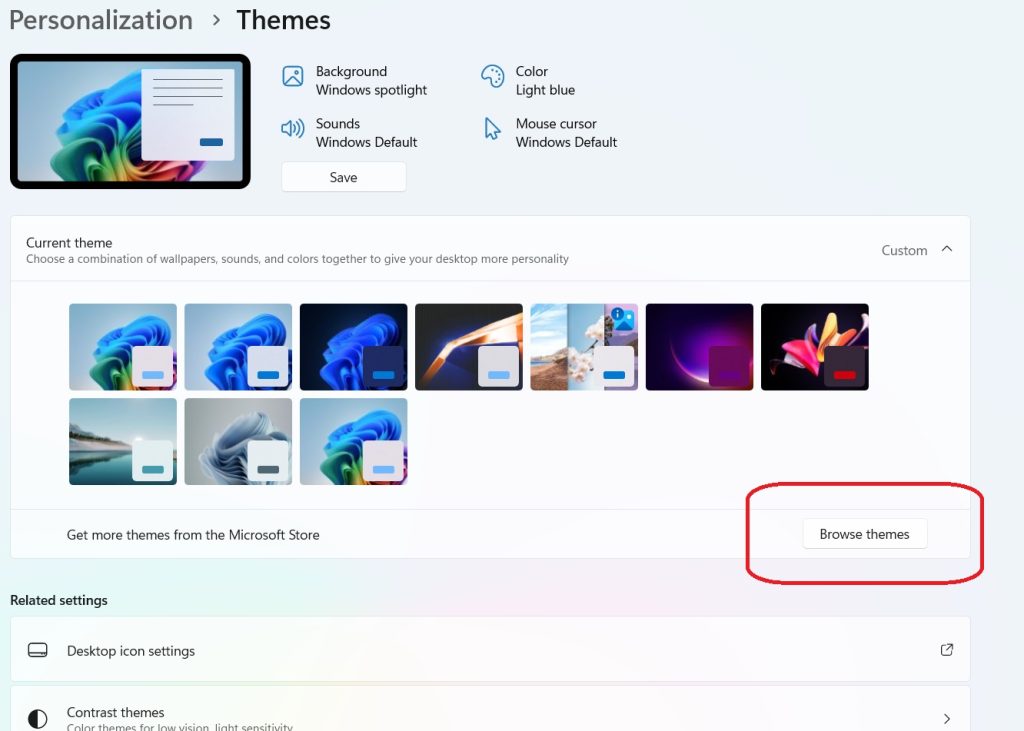Viewport: 1024px width, 731px height.
Task: Click the external link icon for Desktop icon settings
Action: 946,650
